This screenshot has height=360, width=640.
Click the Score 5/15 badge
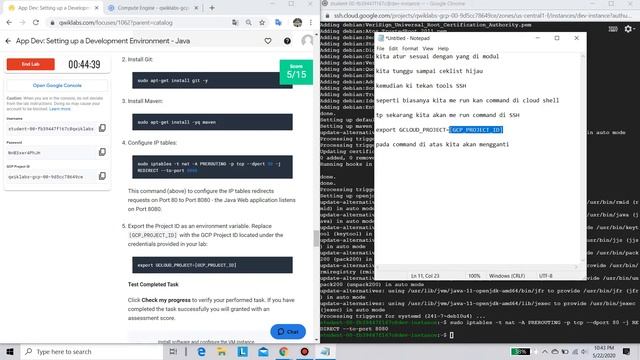pyautogui.click(x=296, y=72)
